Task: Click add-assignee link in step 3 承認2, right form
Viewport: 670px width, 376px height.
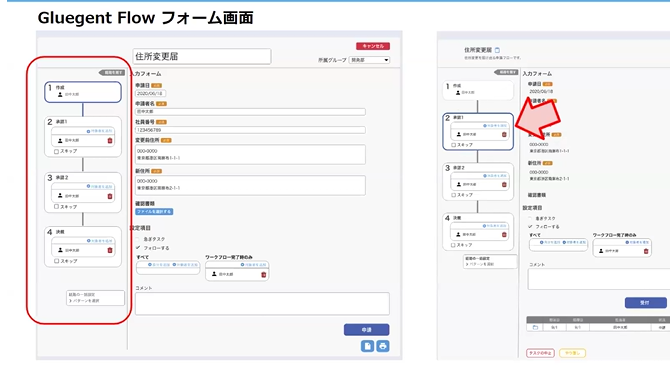Action: click(495, 176)
